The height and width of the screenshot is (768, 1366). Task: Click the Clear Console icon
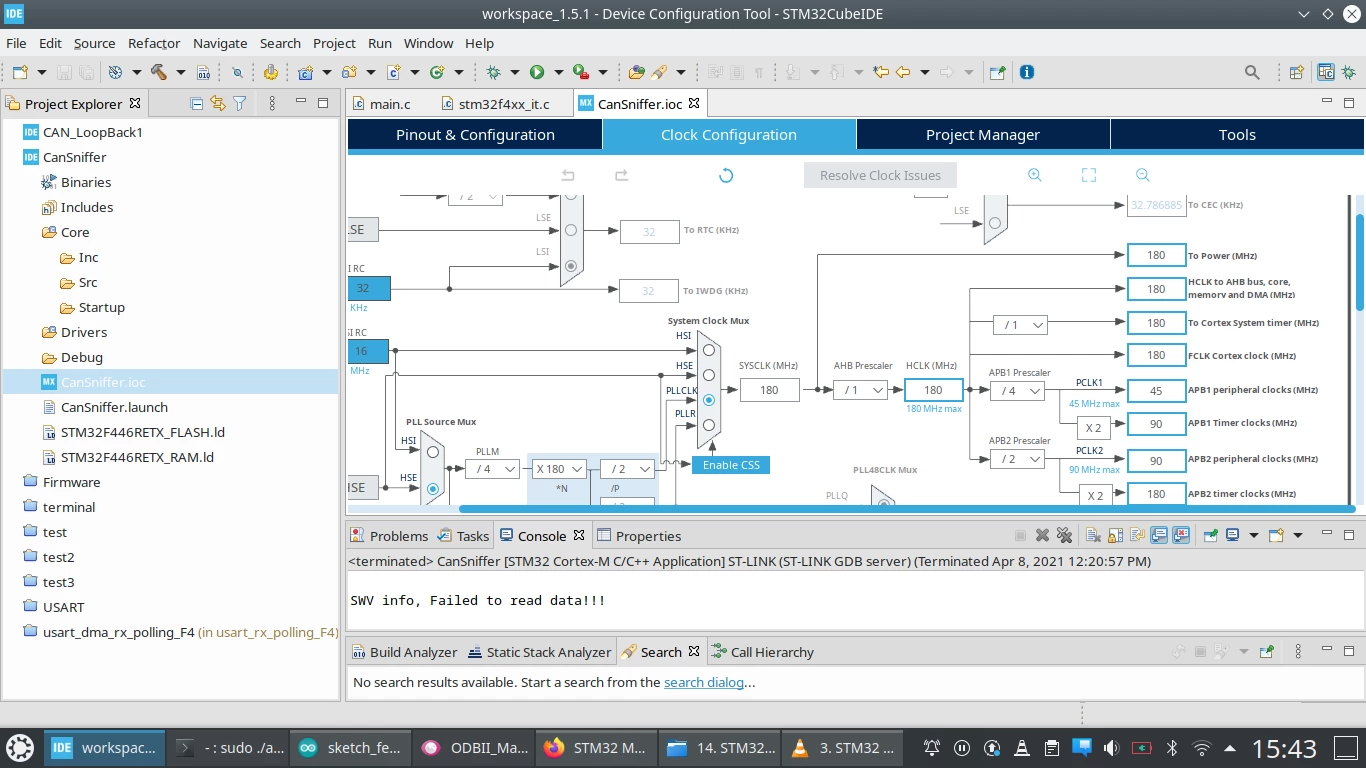(x=1093, y=536)
